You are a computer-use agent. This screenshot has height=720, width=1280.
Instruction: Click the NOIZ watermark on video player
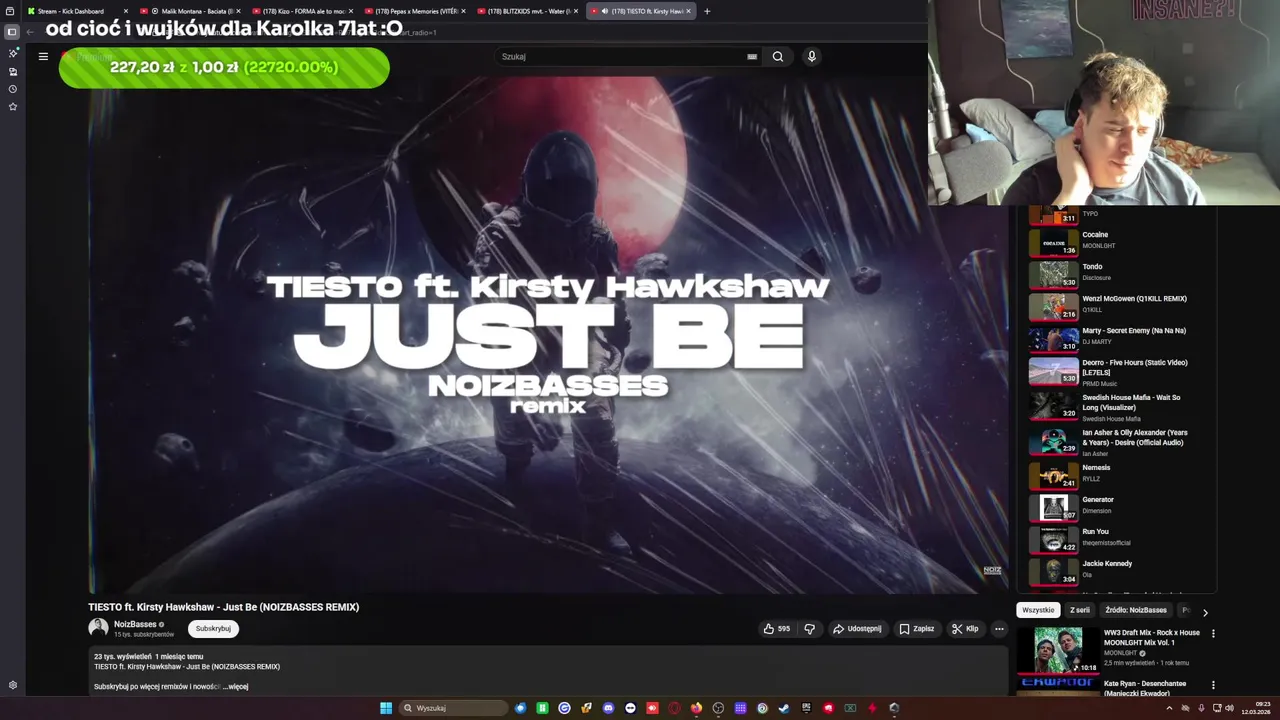(x=992, y=570)
